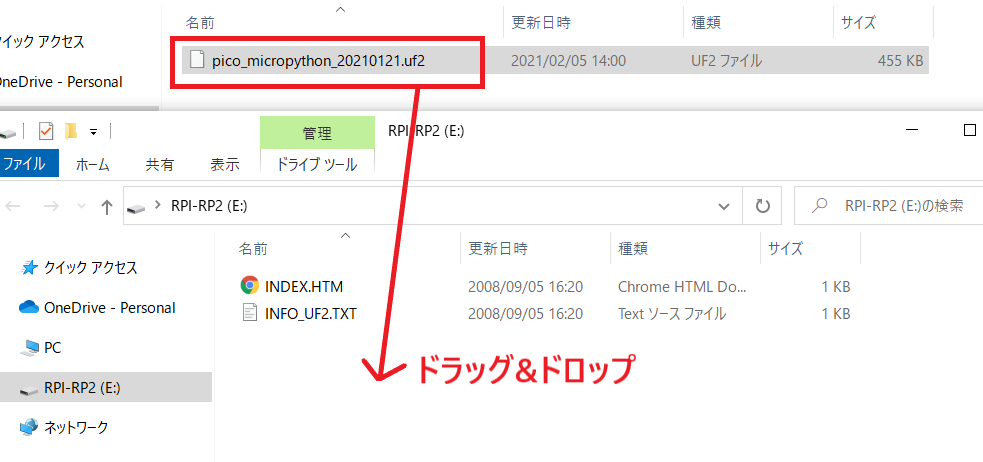Open the quick access toolbar customize dropdown
Image resolution: width=983 pixels, height=462 pixels.
93,132
